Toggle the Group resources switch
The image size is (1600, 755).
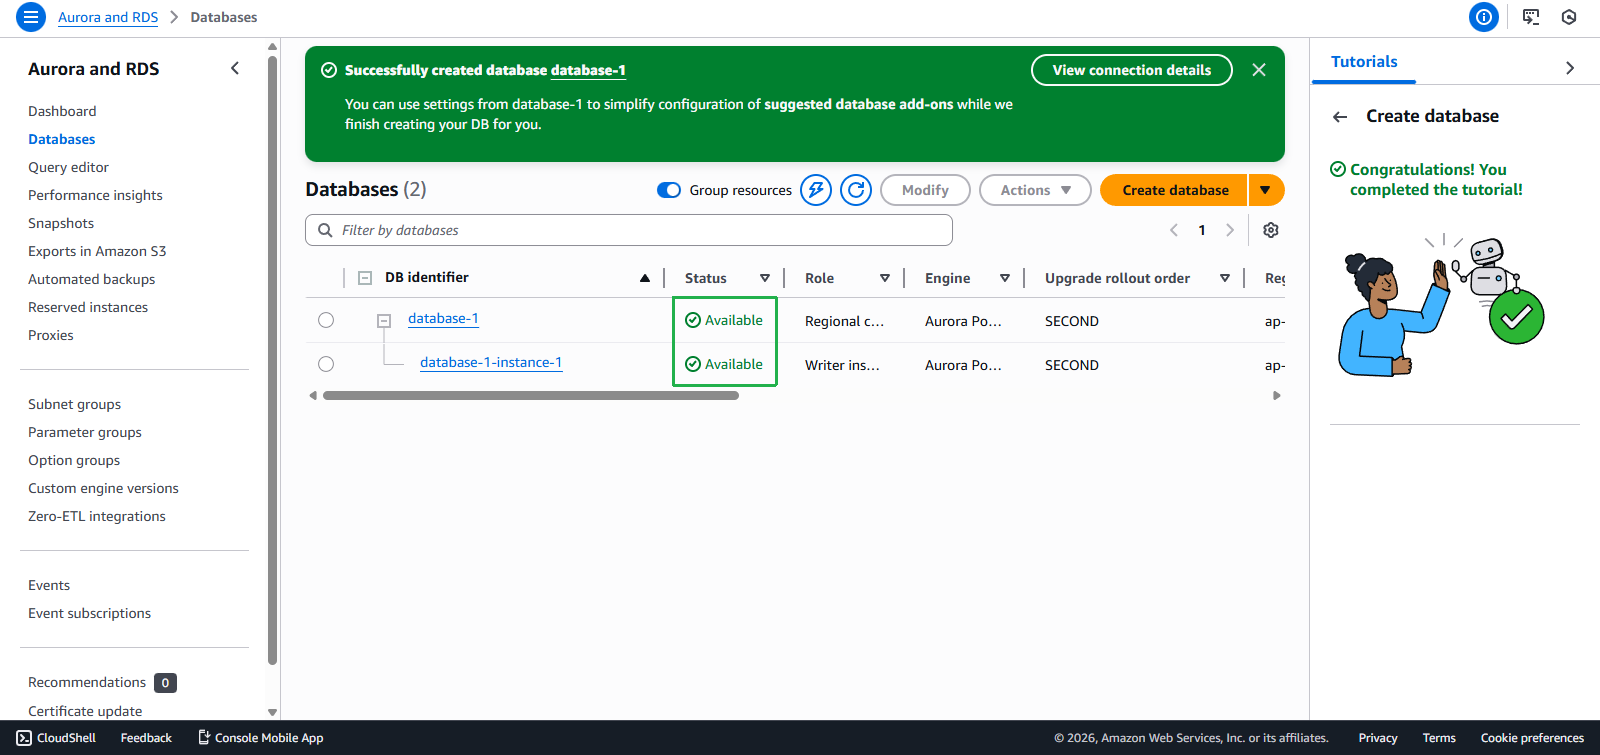(x=669, y=190)
